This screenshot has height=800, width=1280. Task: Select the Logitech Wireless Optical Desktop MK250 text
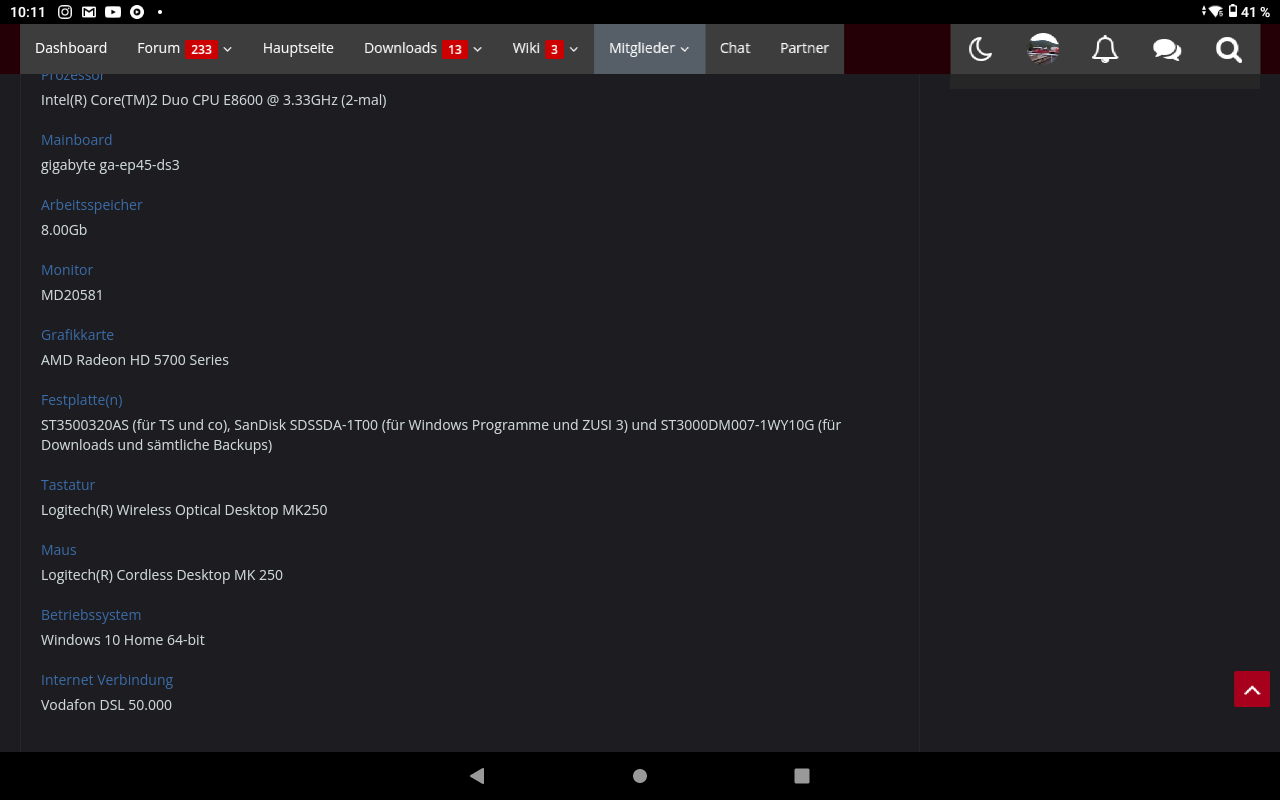tap(184, 510)
